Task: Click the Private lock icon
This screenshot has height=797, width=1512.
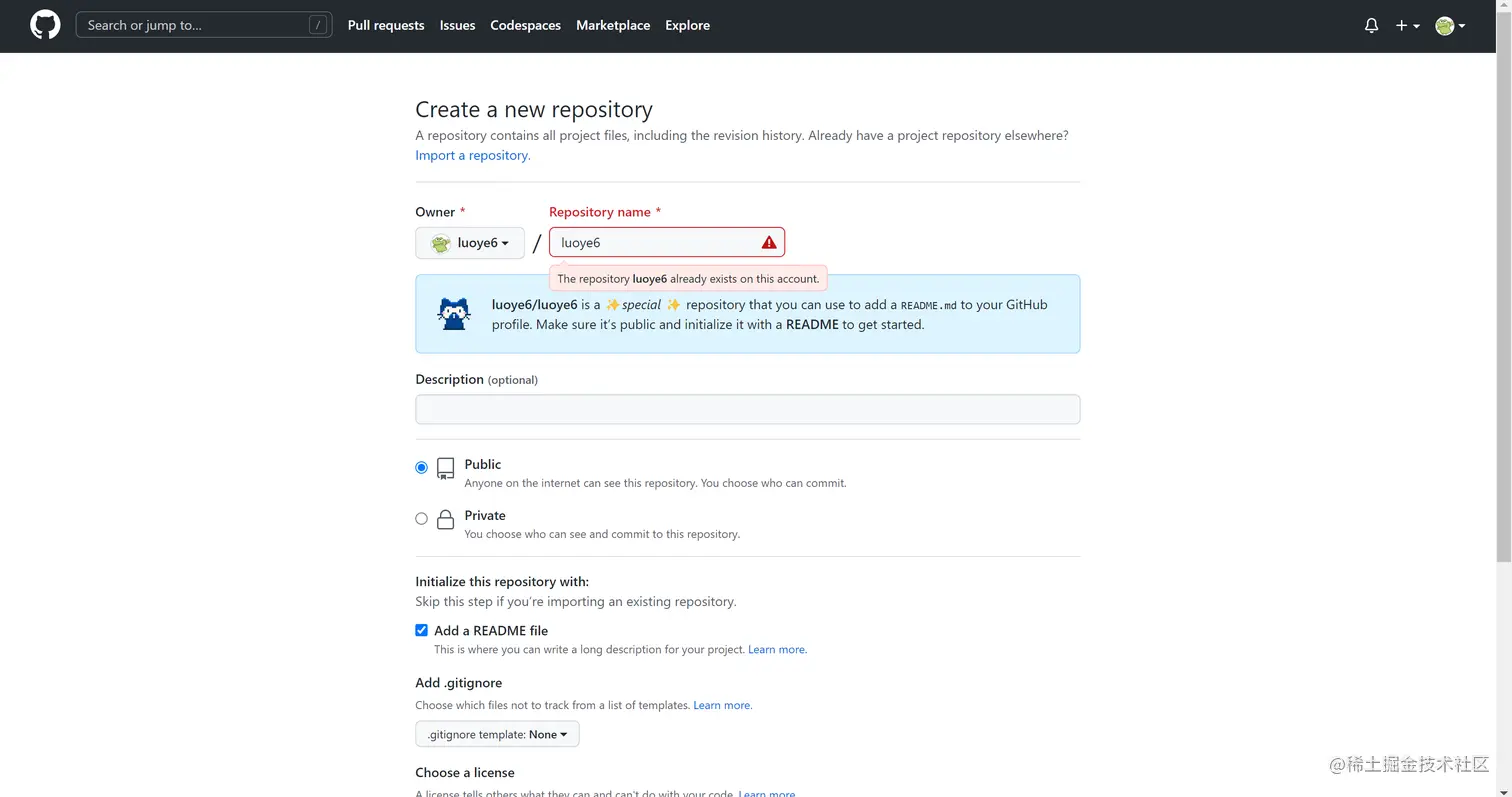Action: [x=446, y=519]
